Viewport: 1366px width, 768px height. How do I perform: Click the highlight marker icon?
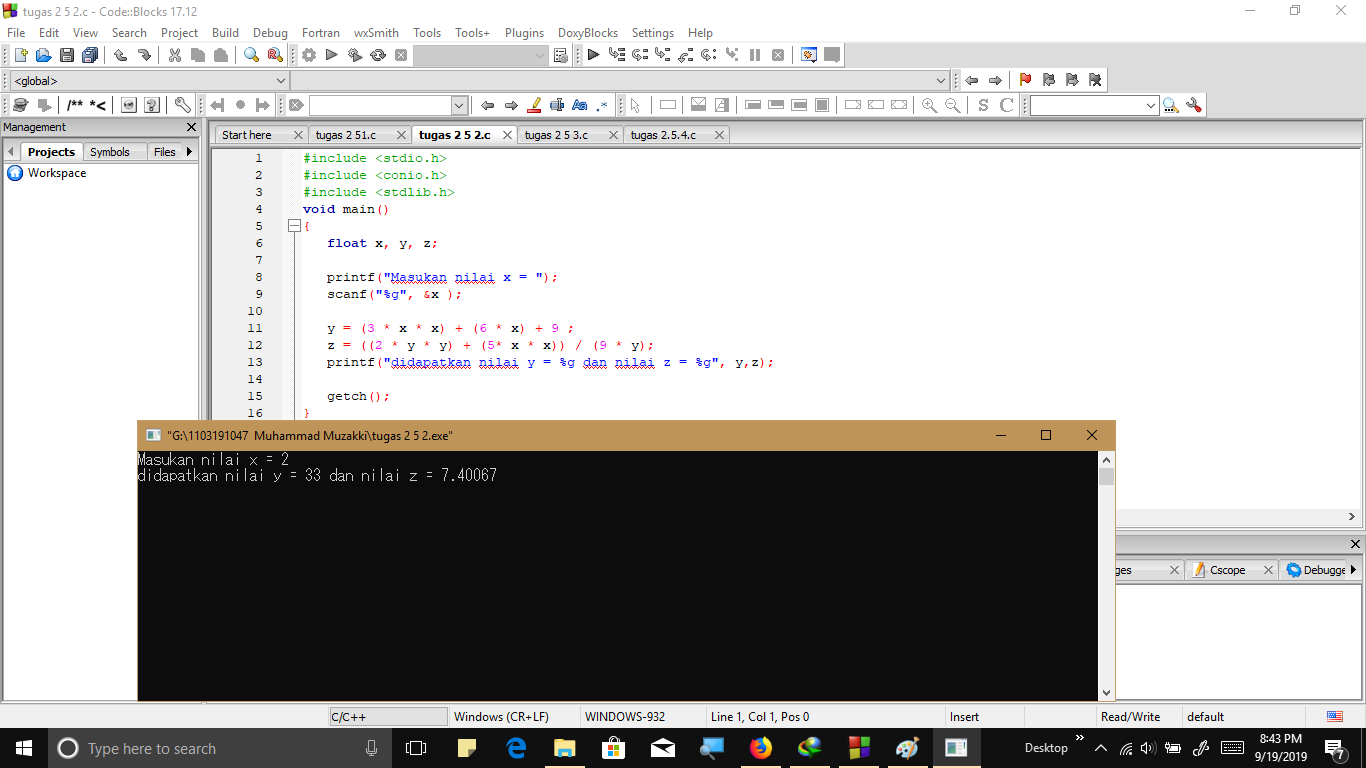click(x=534, y=105)
